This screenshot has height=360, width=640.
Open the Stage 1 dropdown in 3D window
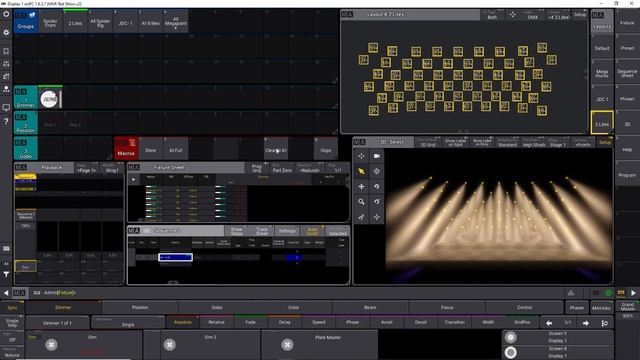tap(558, 142)
